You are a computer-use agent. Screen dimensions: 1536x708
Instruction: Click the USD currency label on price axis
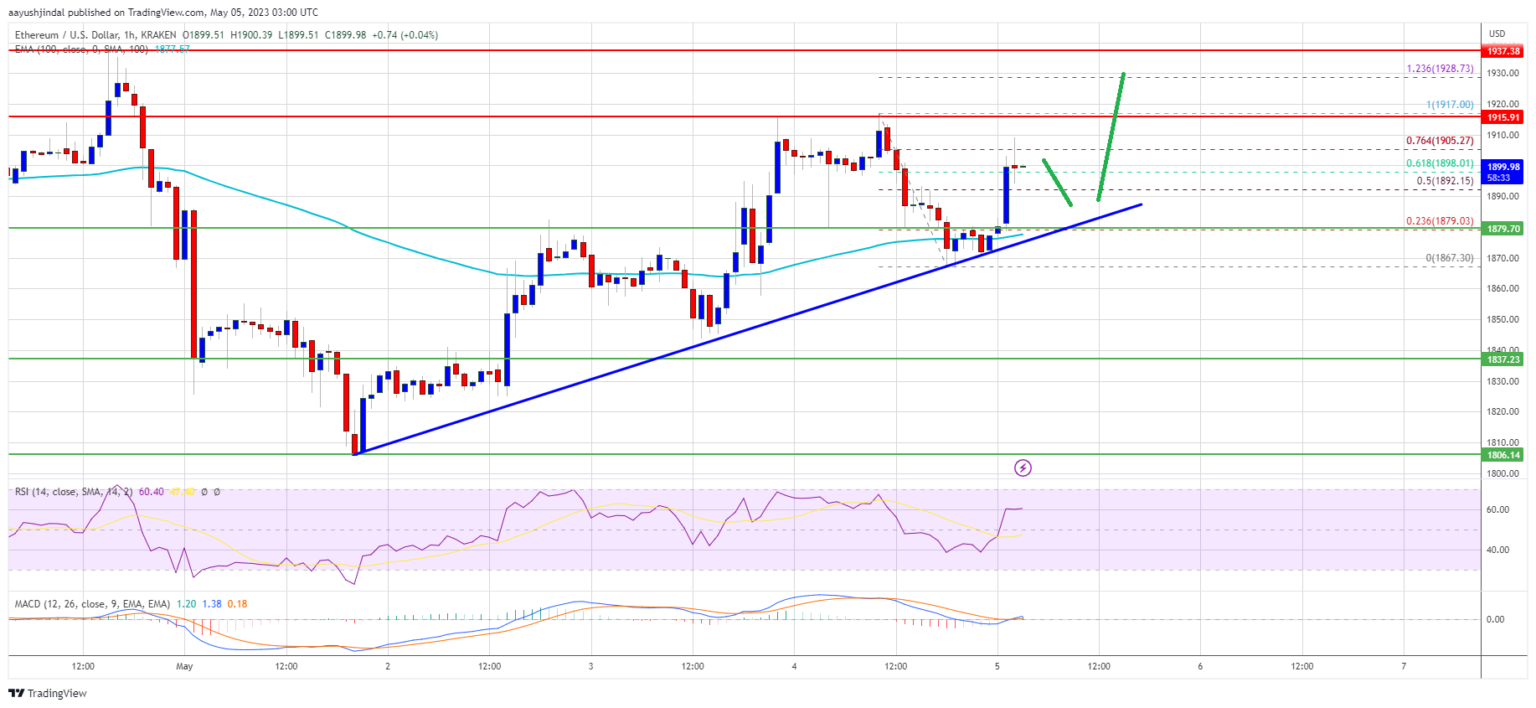point(1497,33)
